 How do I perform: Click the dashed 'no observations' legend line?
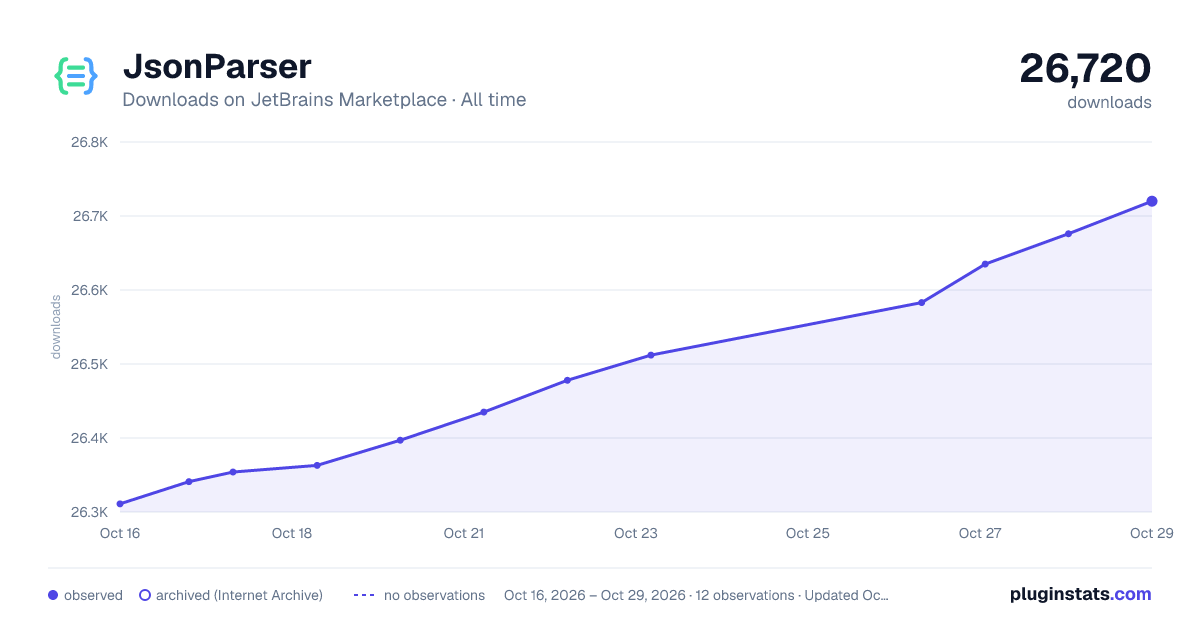coord(364,595)
